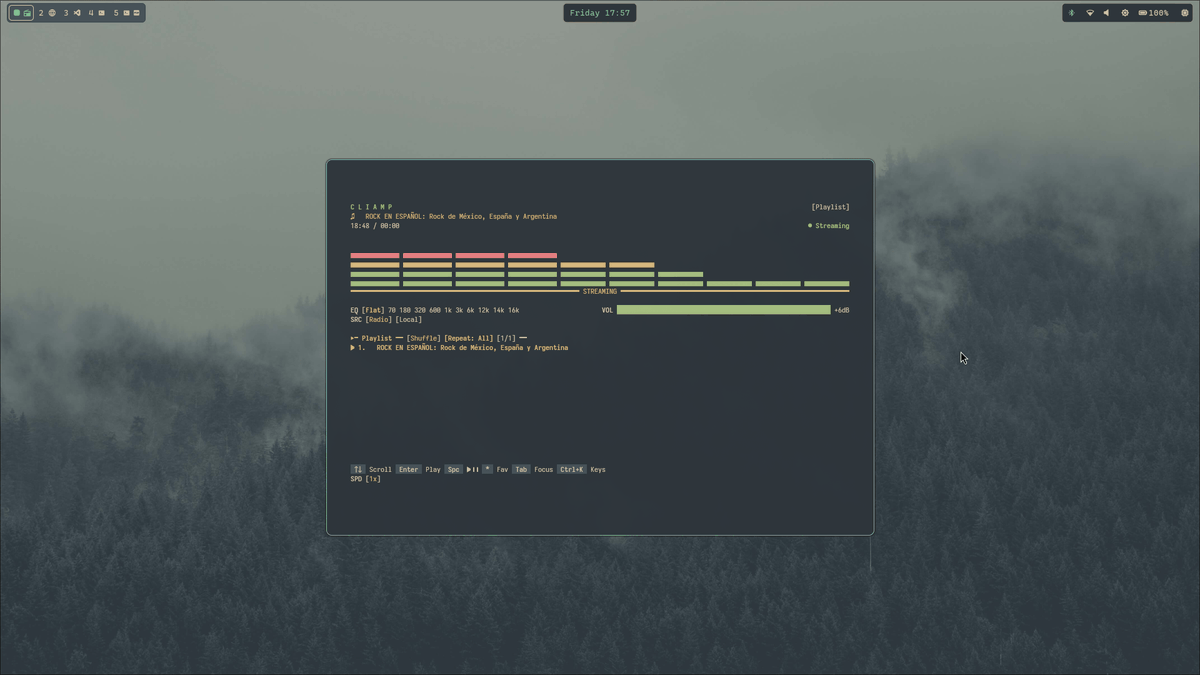This screenshot has height=675, width=1200.
Task: Click the now-playing title ROCK EN ESPAÑOL
Action: click(461, 216)
